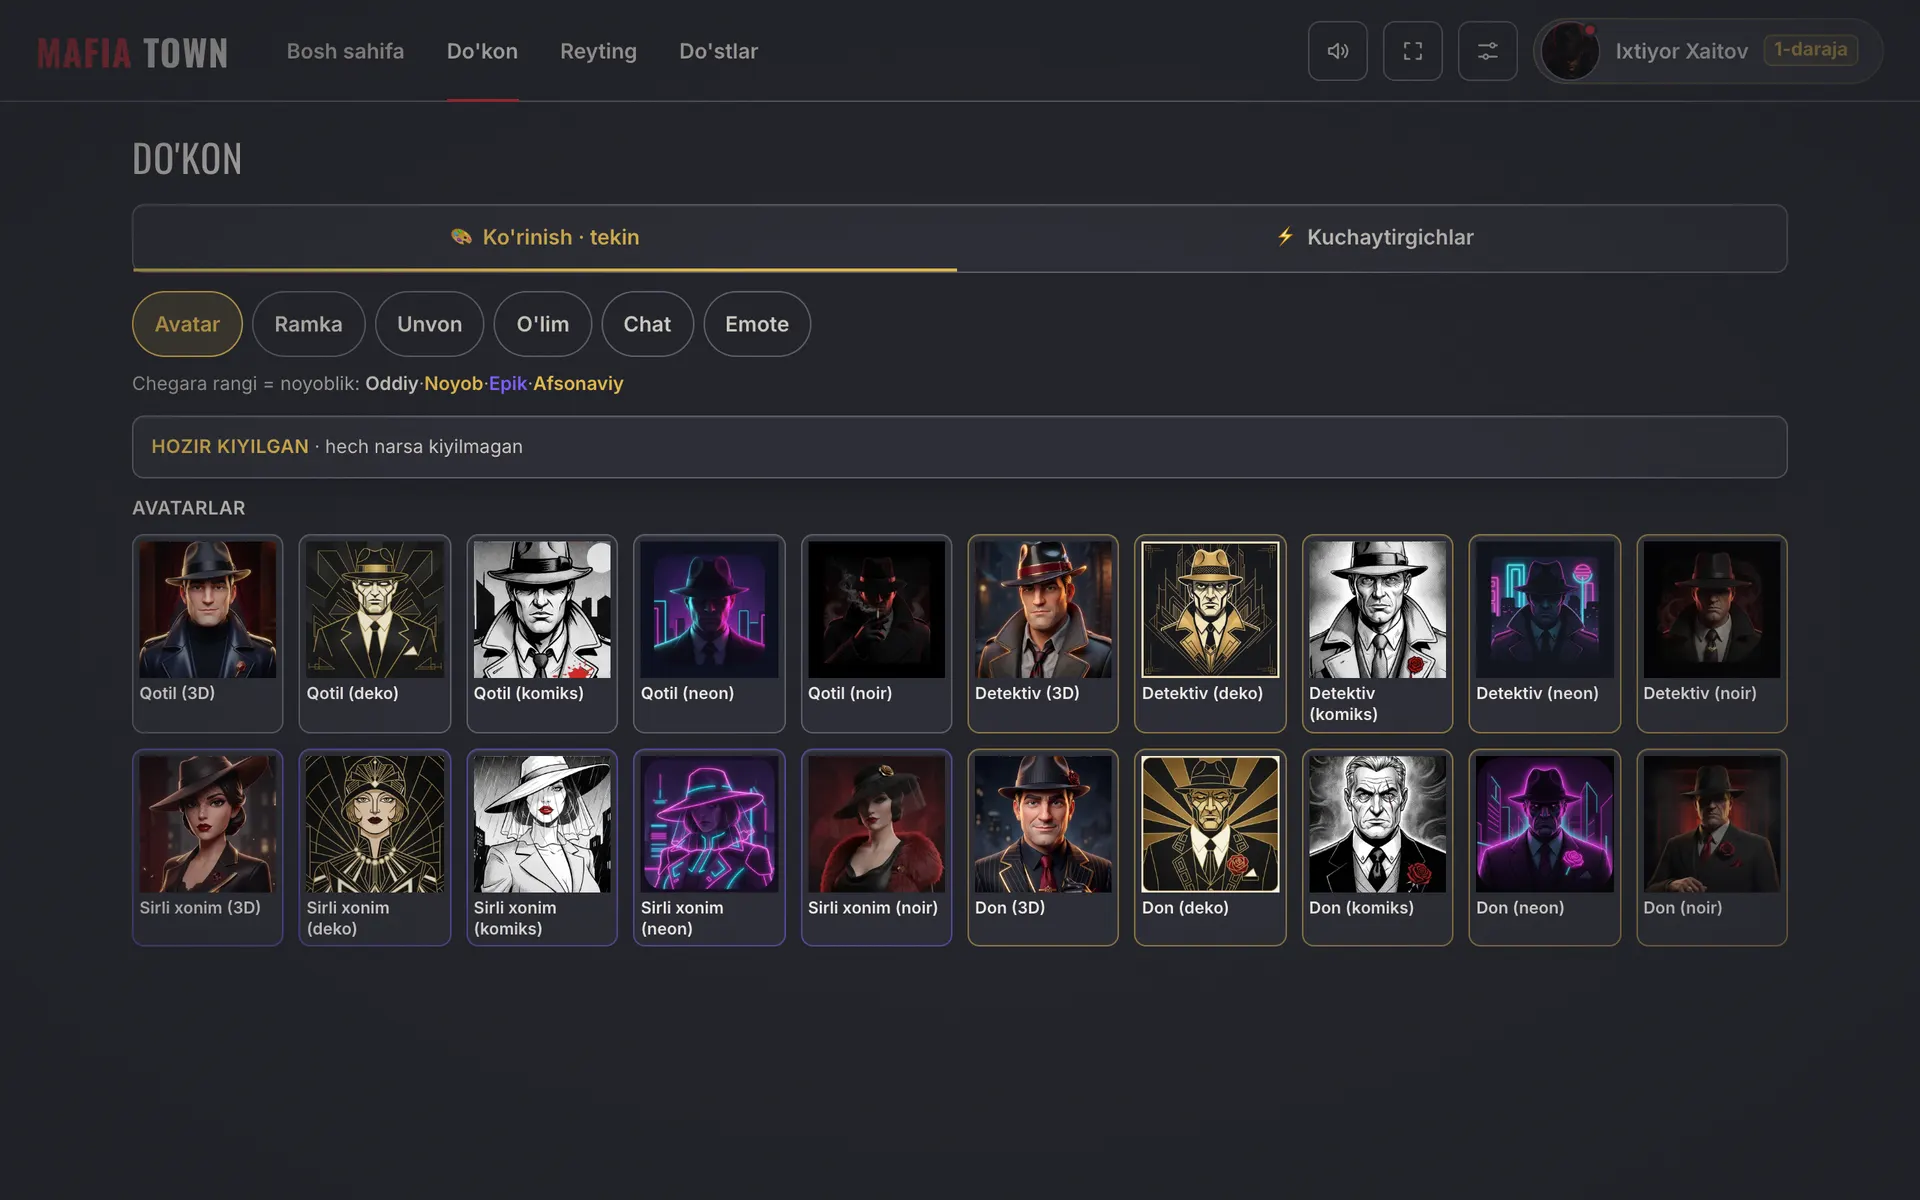Viewport: 1920px width, 1200px height.
Task: Select the Ramka category pill
Action: [308, 324]
